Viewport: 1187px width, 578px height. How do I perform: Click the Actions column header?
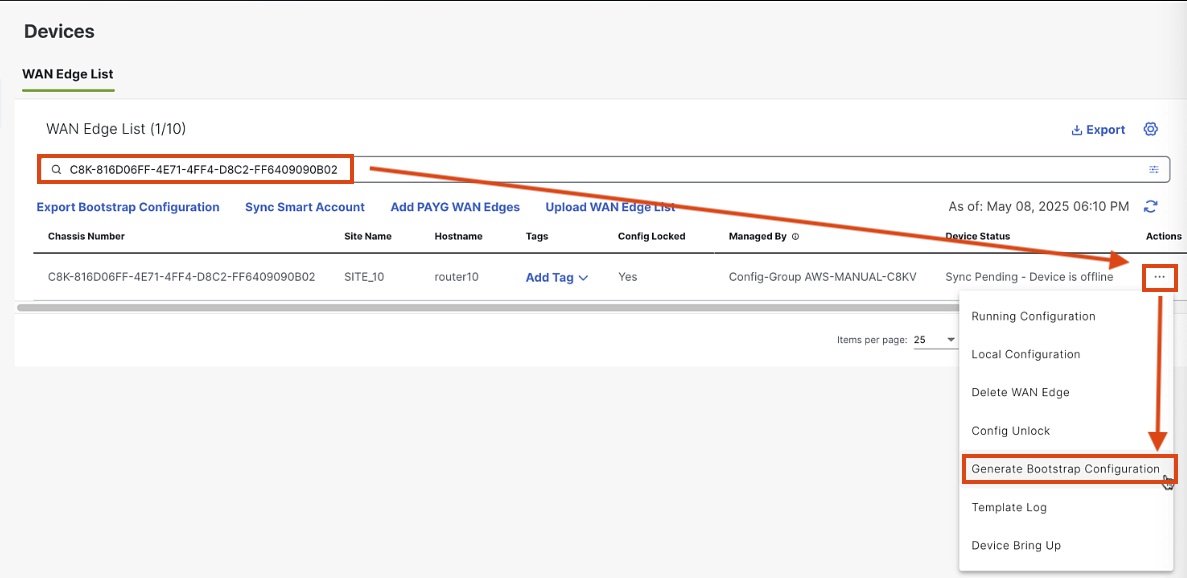[x=1164, y=236]
